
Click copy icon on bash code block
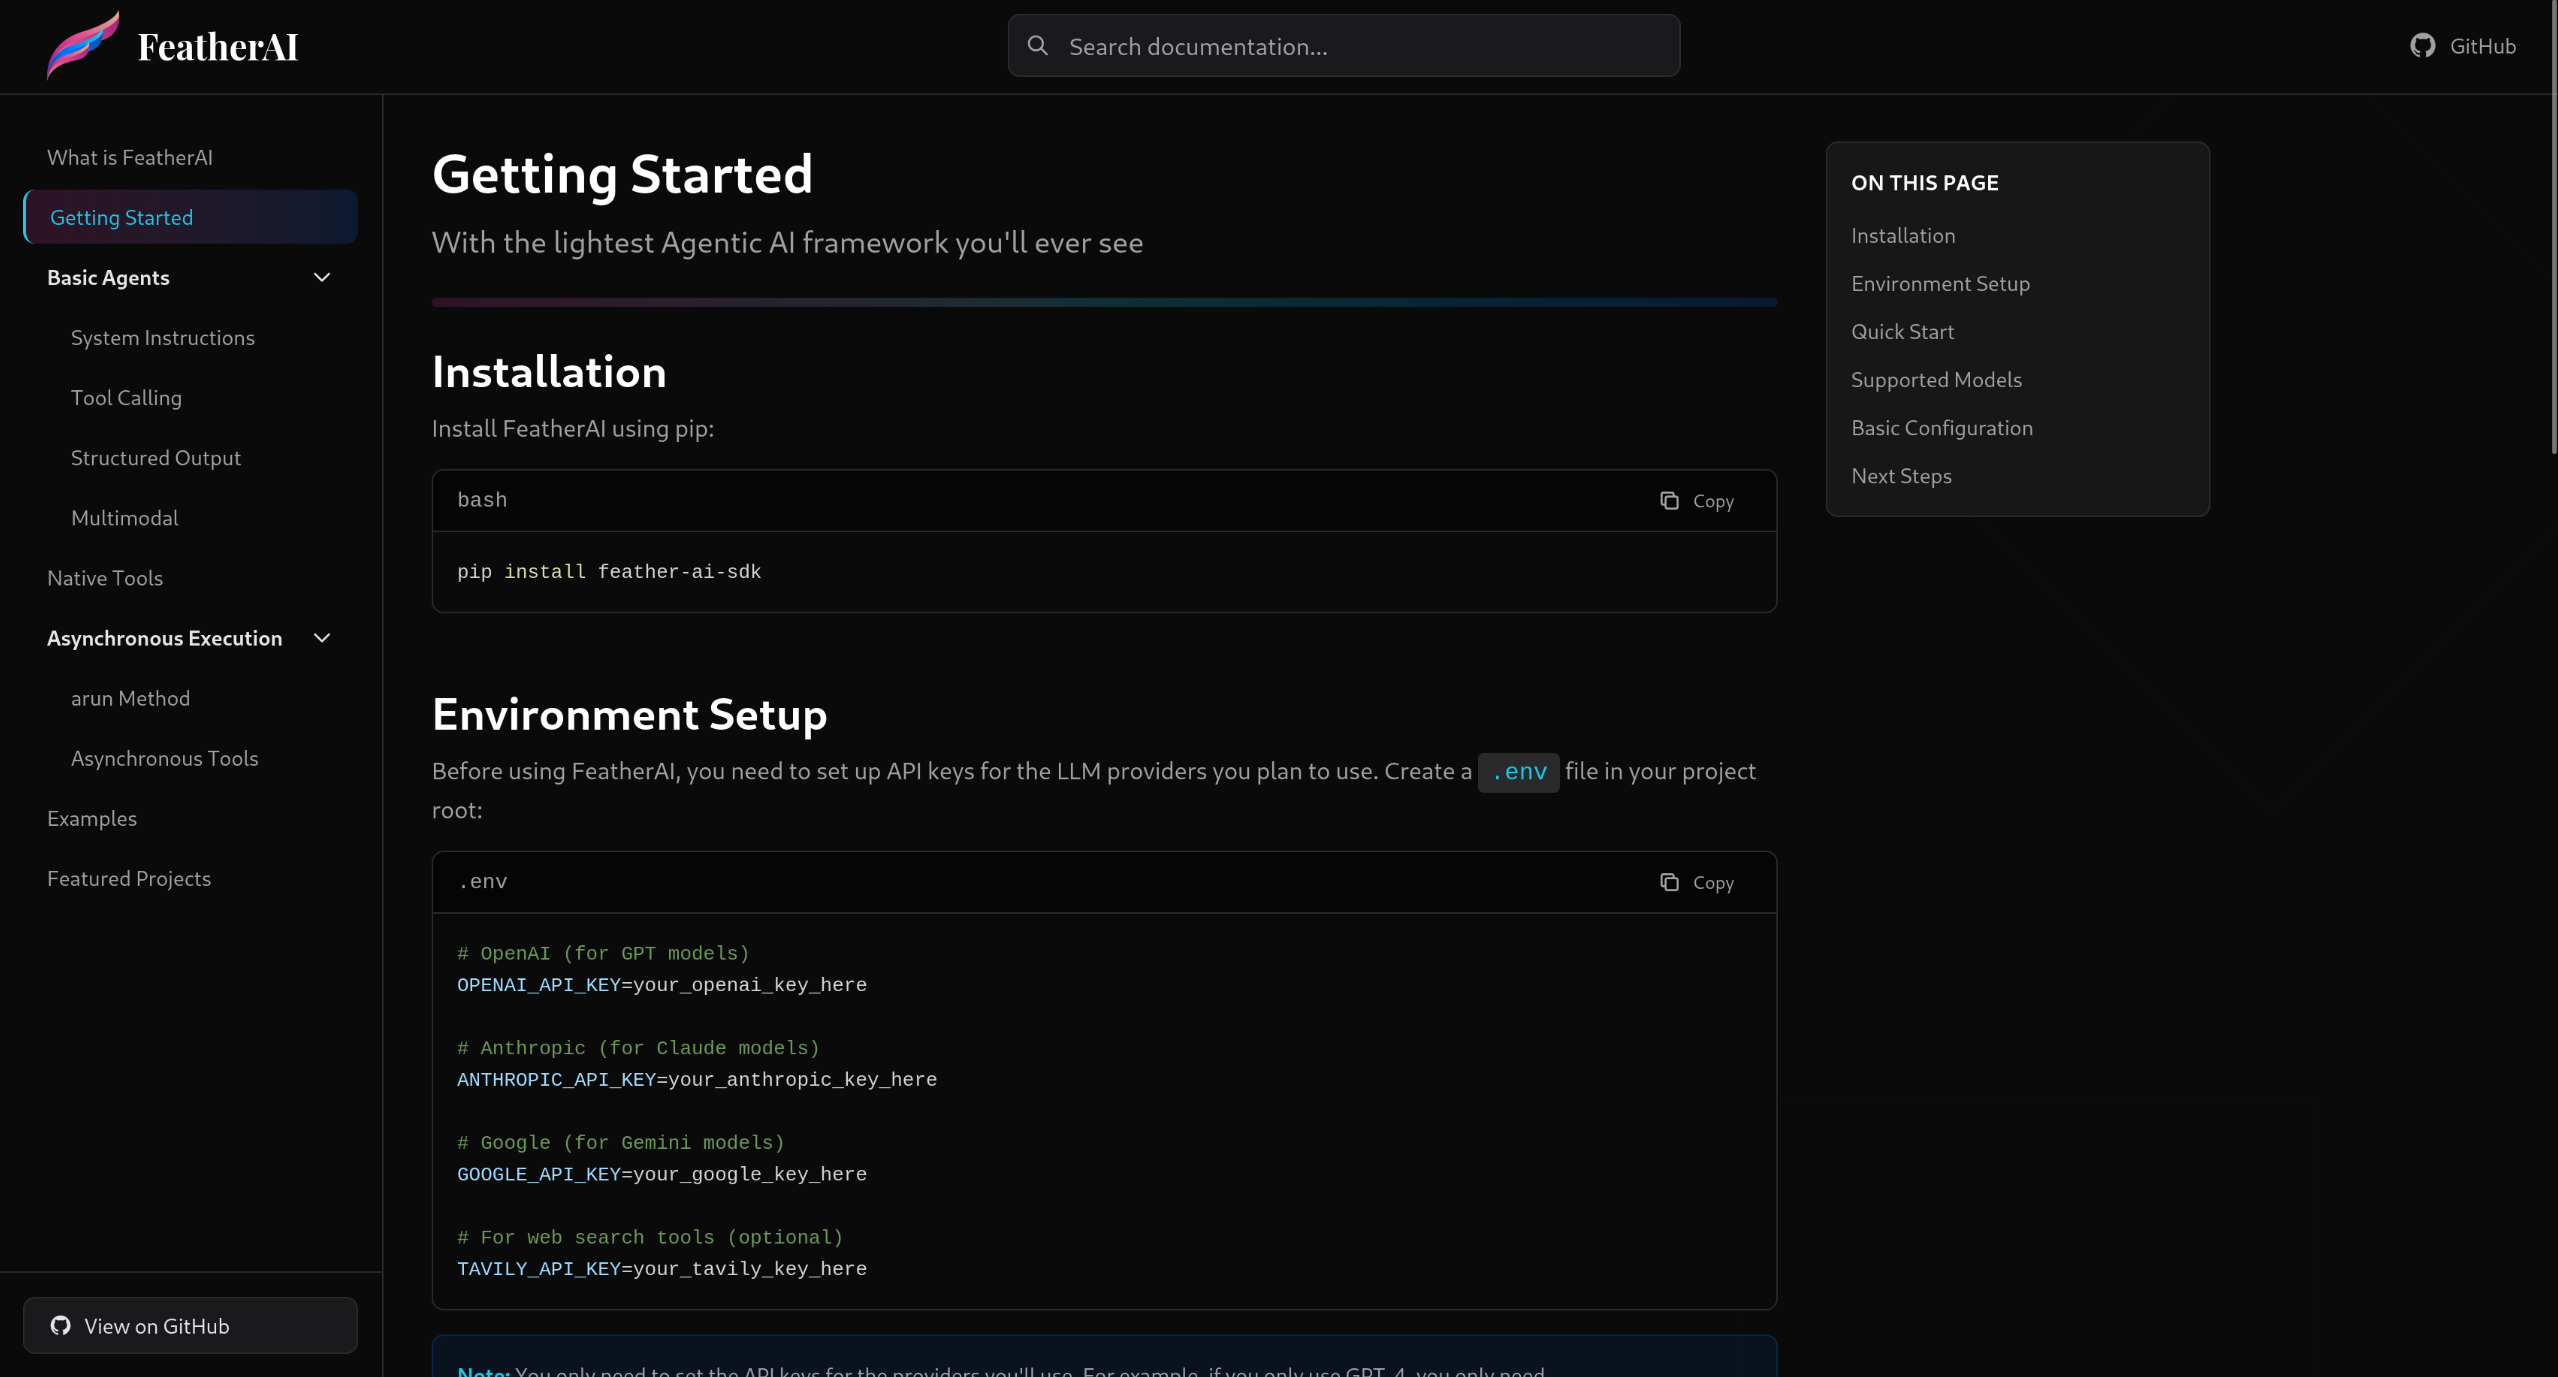[x=1669, y=501]
